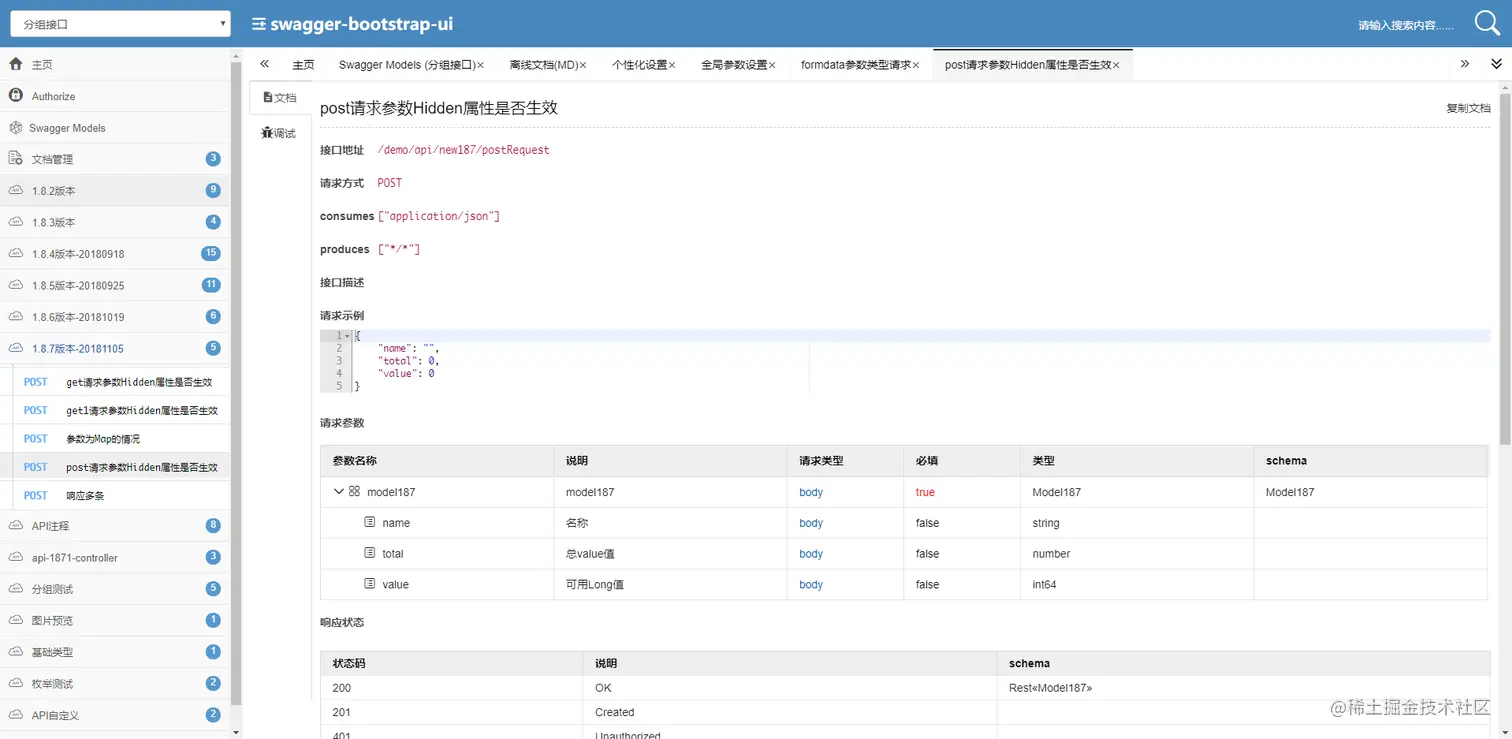1512x739 pixels.
Task: Click the 复制文档 copy document button
Action: (x=1468, y=108)
